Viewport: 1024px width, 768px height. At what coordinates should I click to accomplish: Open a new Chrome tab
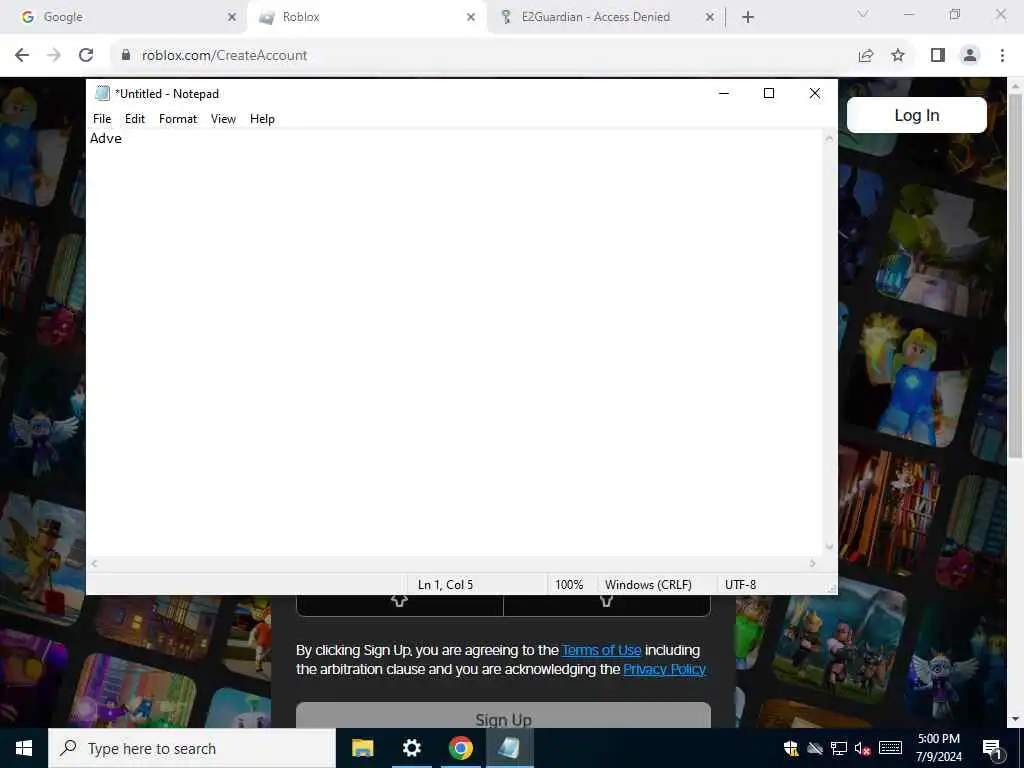748,17
